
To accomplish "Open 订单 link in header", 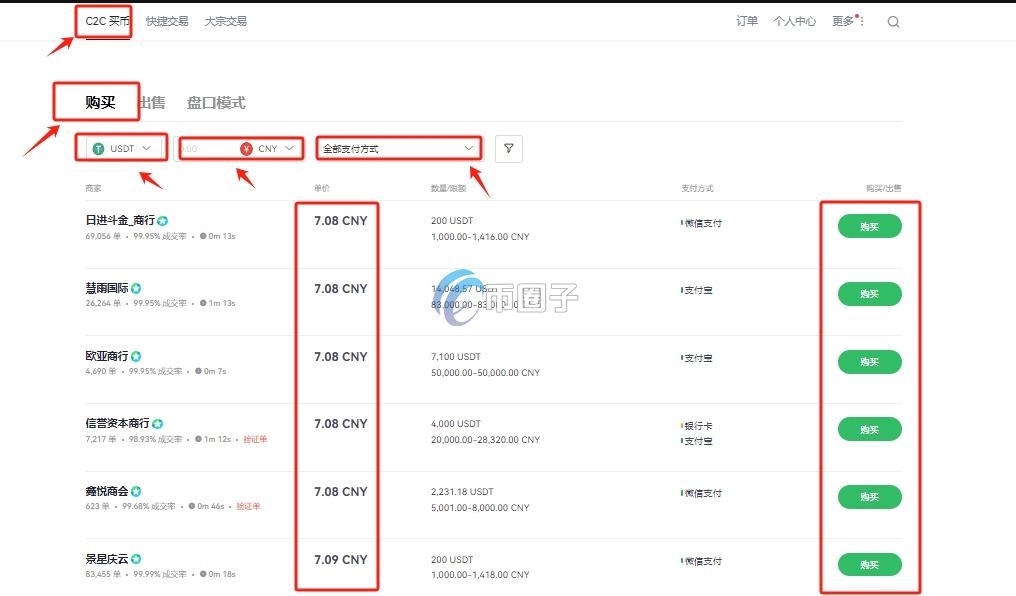I will click(746, 21).
